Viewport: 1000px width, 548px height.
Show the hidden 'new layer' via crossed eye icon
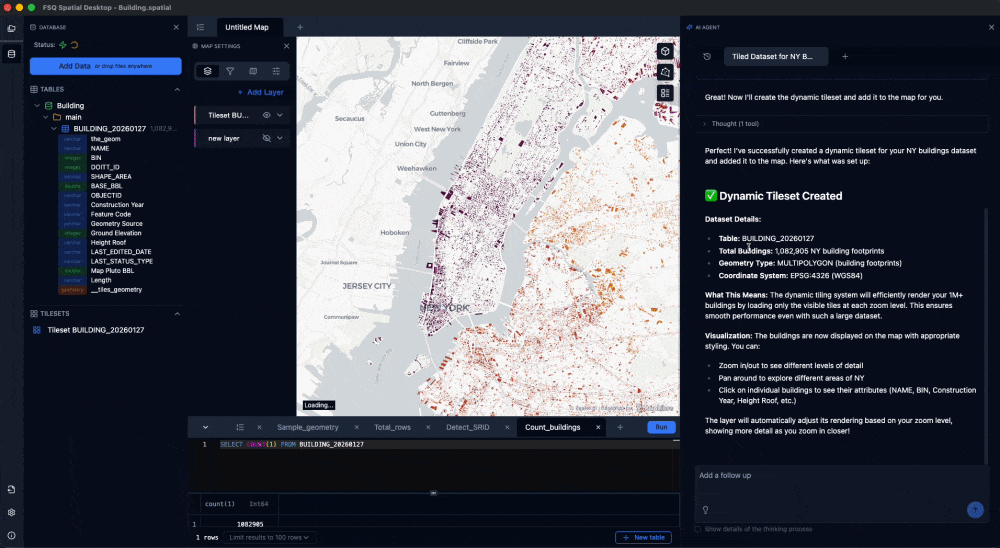click(267, 138)
